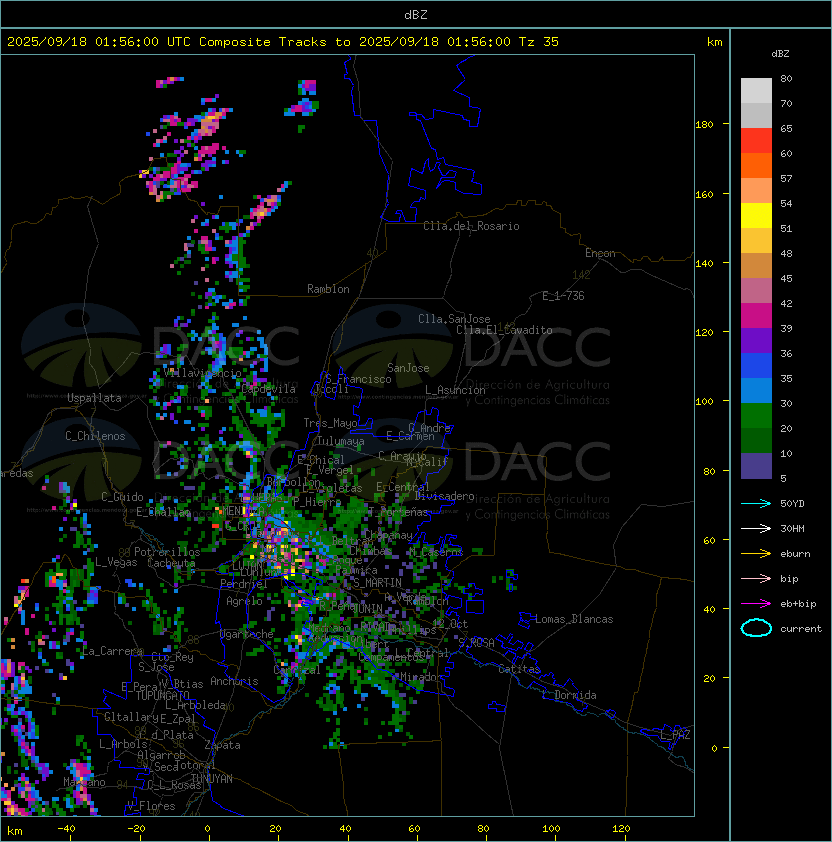Click the 'Tres_Mayo' map label
This screenshot has width=832, height=842.
coord(330,423)
